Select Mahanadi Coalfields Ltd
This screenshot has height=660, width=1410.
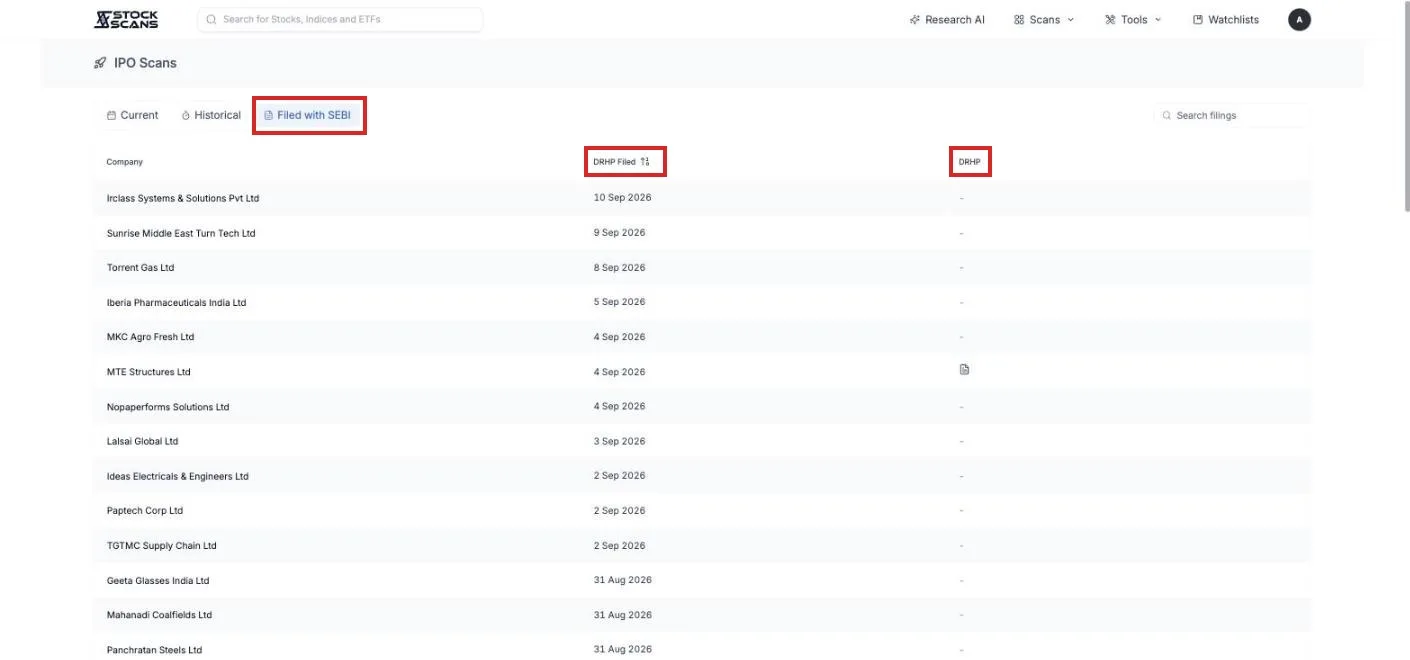click(159, 615)
